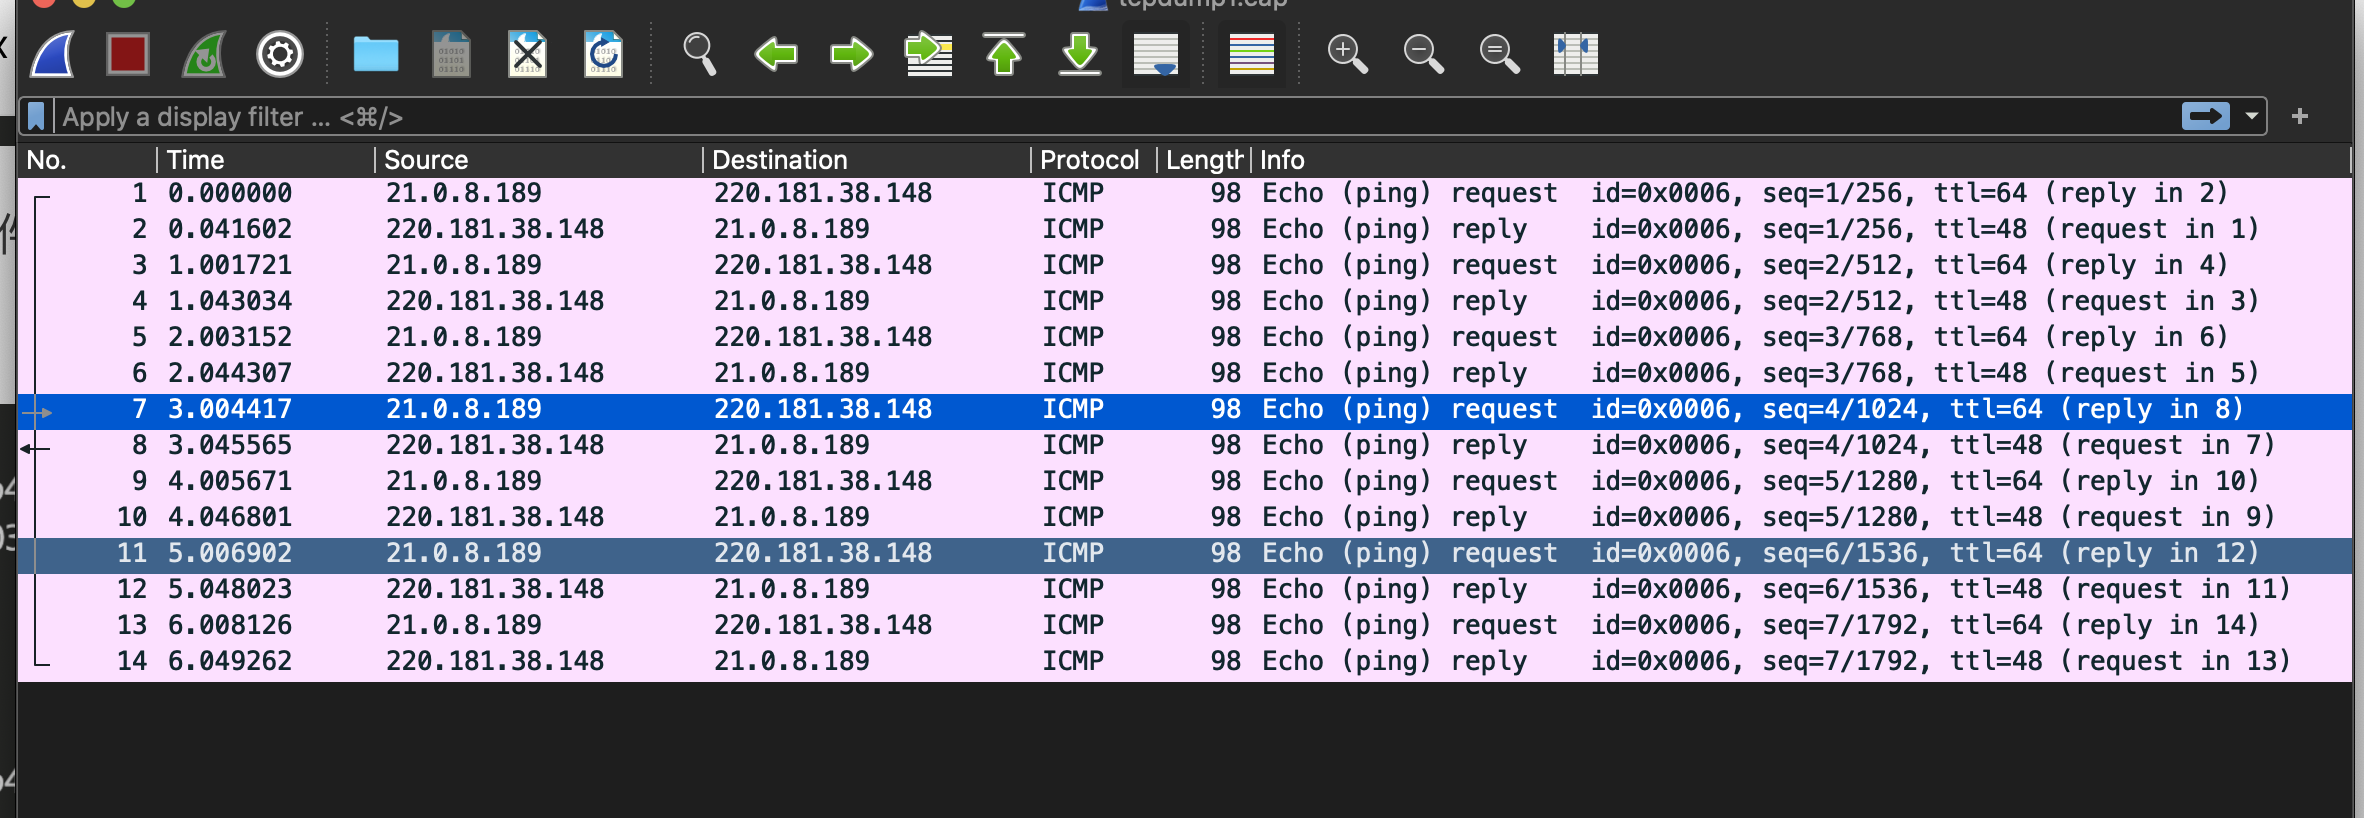The width and height of the screenshot is (2364, 818).
Task: Select packet 1 at time 0.000000
Action: pyautogui.click(x=1184, y=193)
